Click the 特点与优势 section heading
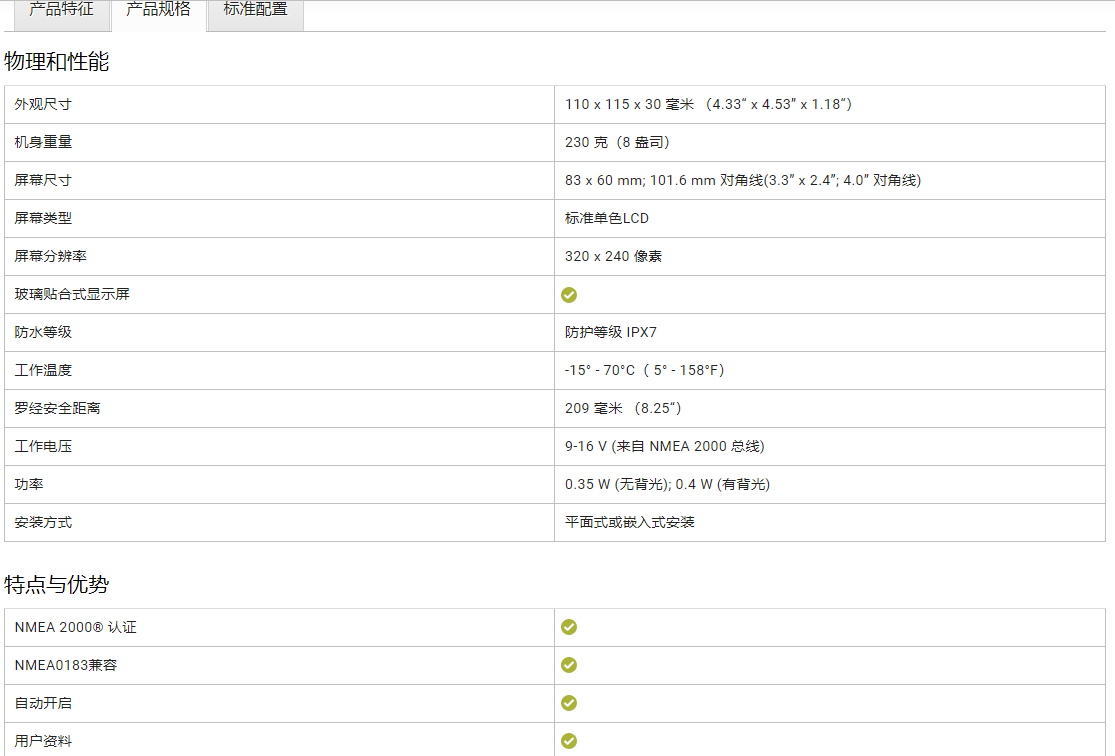Image resolution: width=1115 pixels, height=756 pixels. (x=57, y=585)
